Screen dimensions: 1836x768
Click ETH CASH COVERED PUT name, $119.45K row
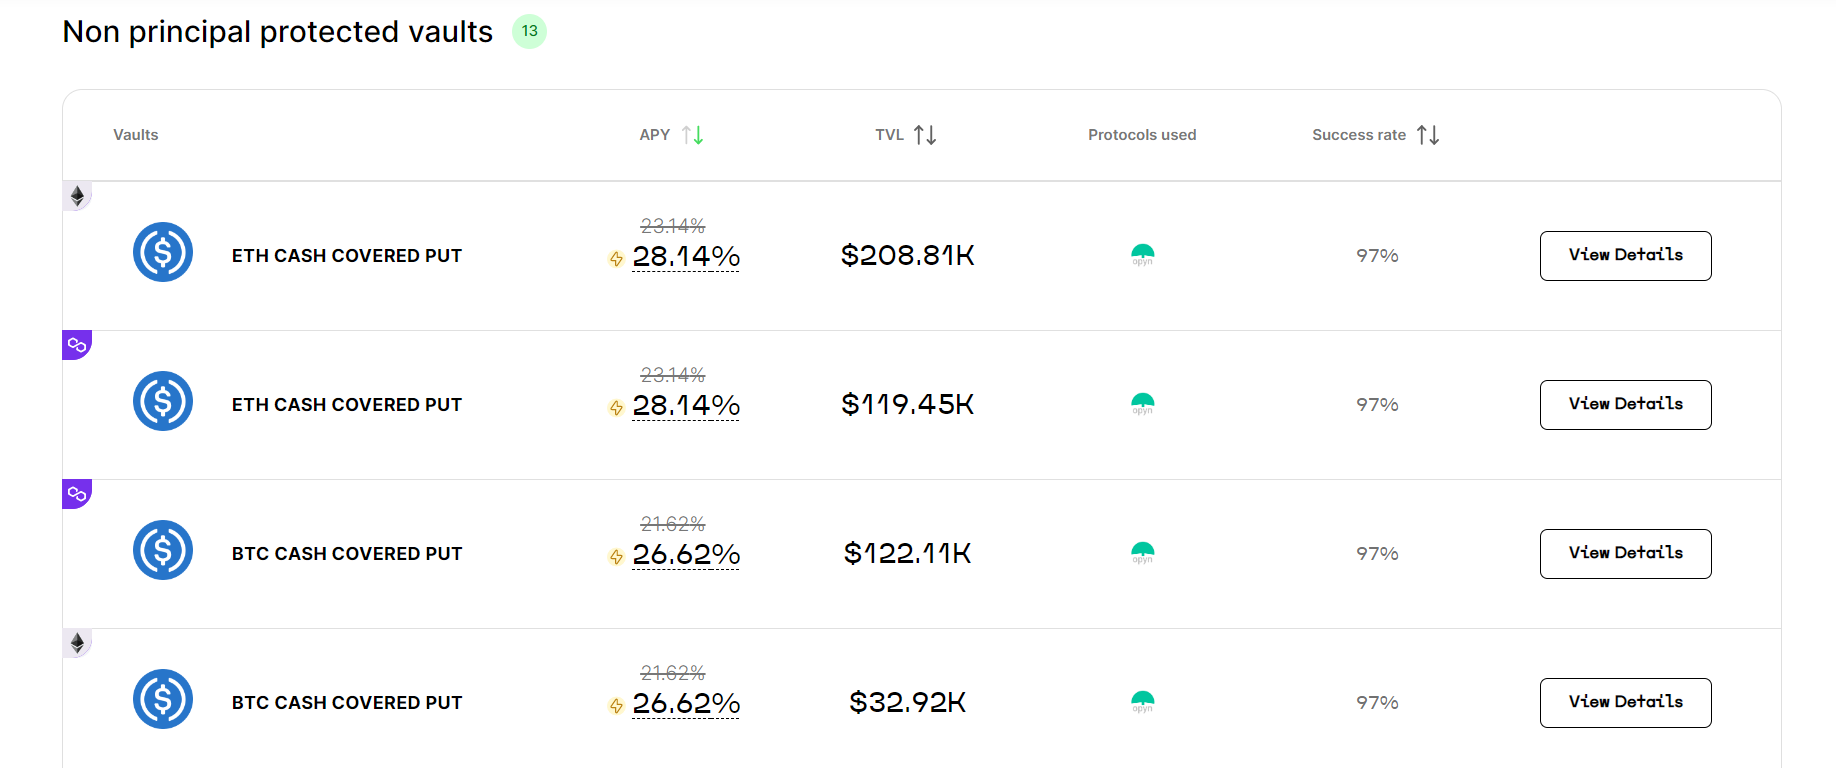(347, 405)
